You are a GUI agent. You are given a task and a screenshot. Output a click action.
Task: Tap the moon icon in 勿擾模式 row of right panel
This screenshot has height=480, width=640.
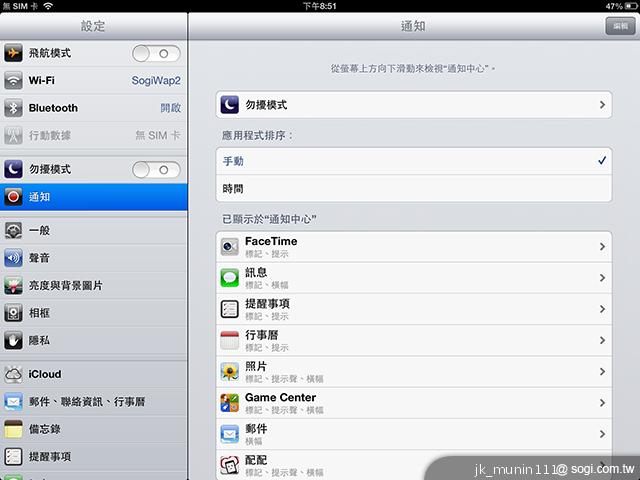230,105
